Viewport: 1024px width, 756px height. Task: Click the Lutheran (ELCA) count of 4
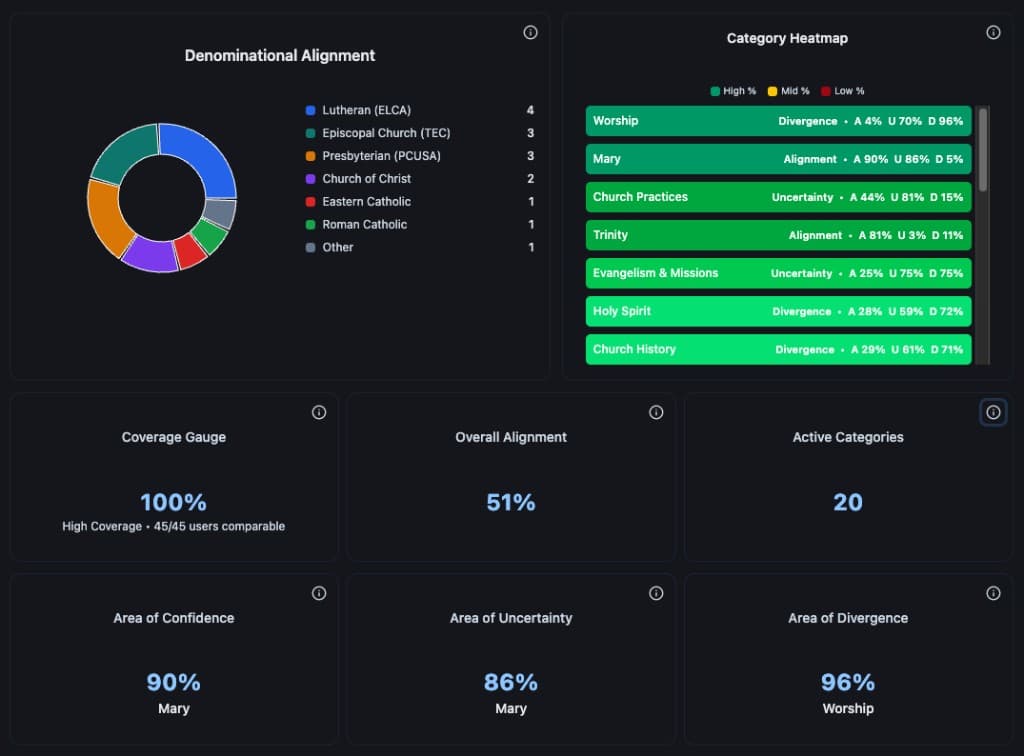530,110
